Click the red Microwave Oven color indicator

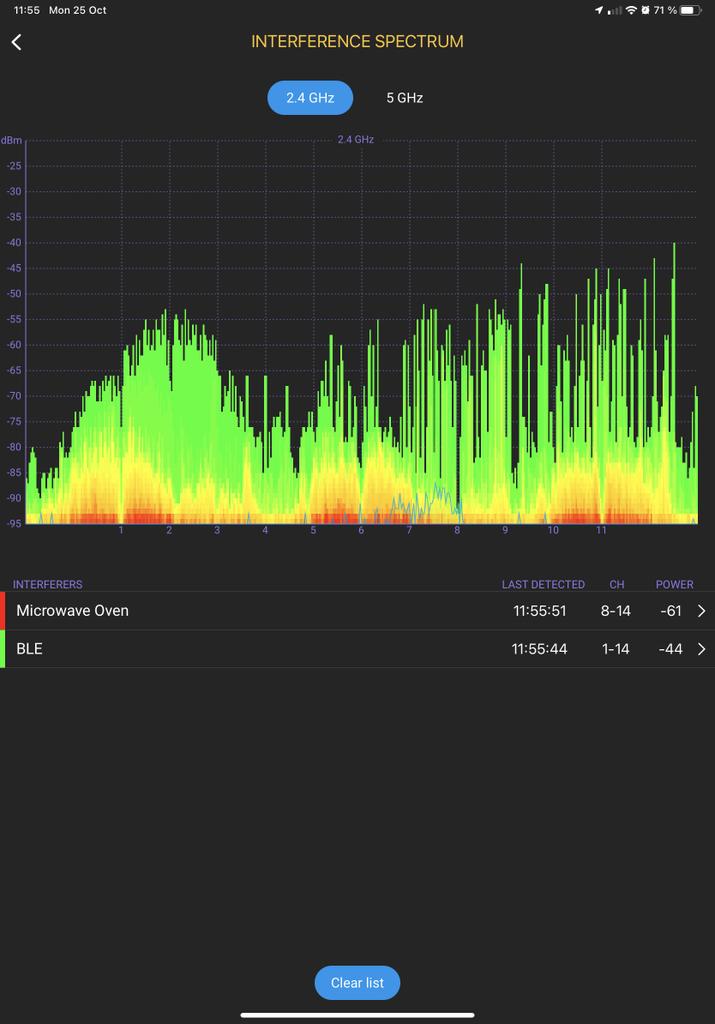tap(3, 611)
